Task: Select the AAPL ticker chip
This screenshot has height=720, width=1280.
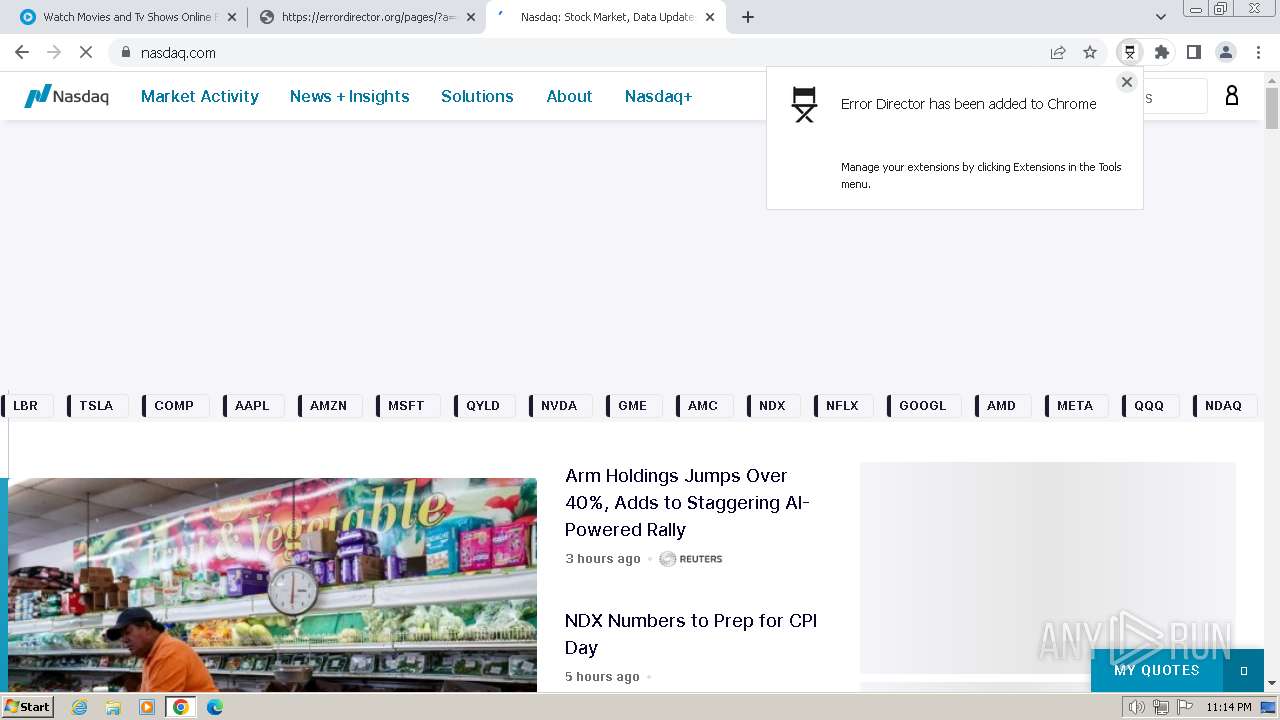Action: [252, 405]
